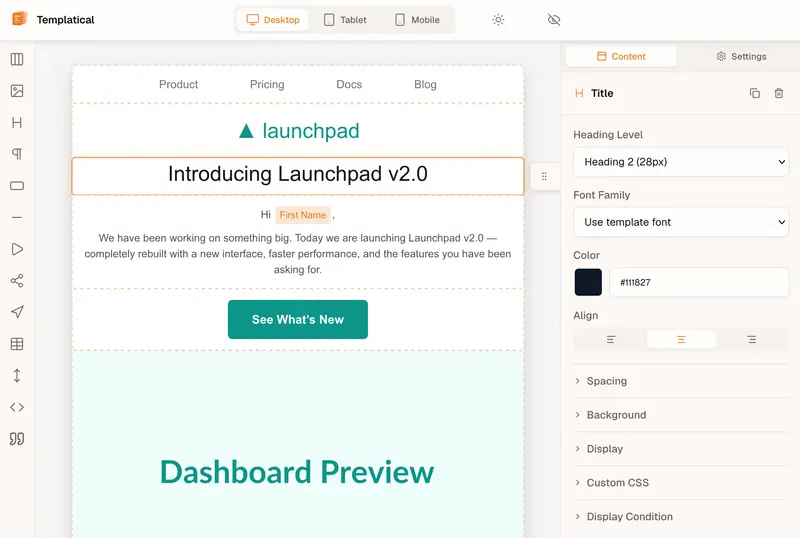800x538 pixels.
Task: Add a vertical spacer block
Action: [17, 376]
